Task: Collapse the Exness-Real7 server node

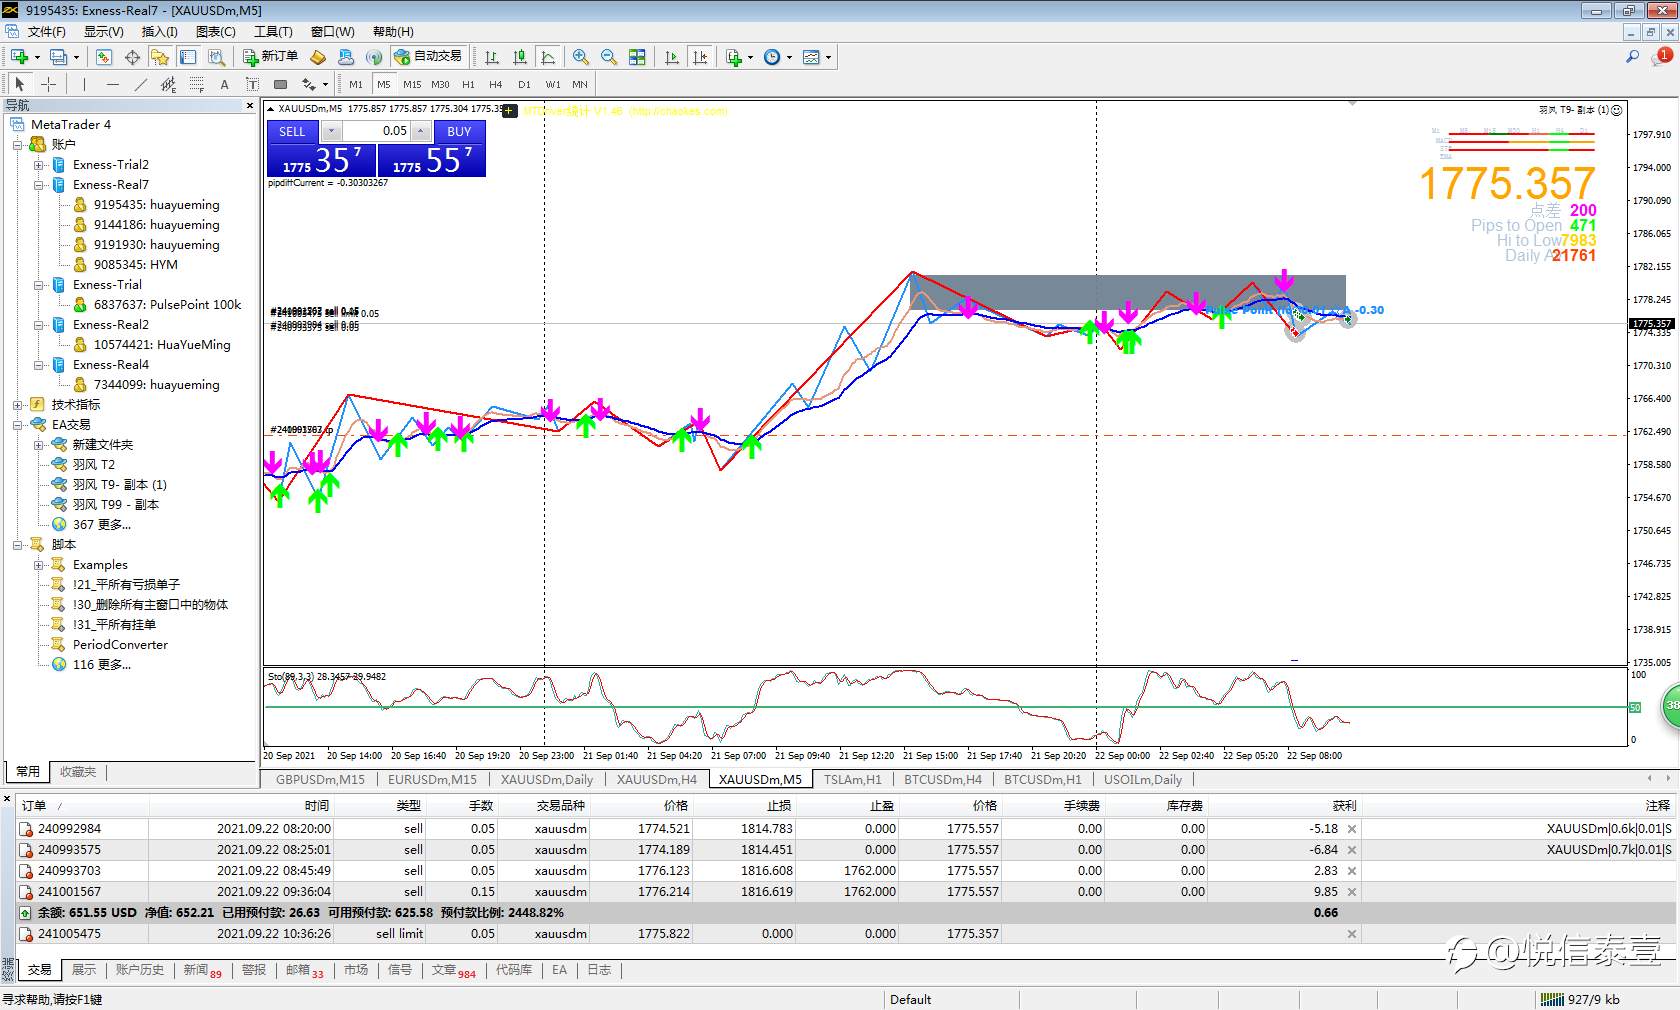Action: (x=38, y=185)
